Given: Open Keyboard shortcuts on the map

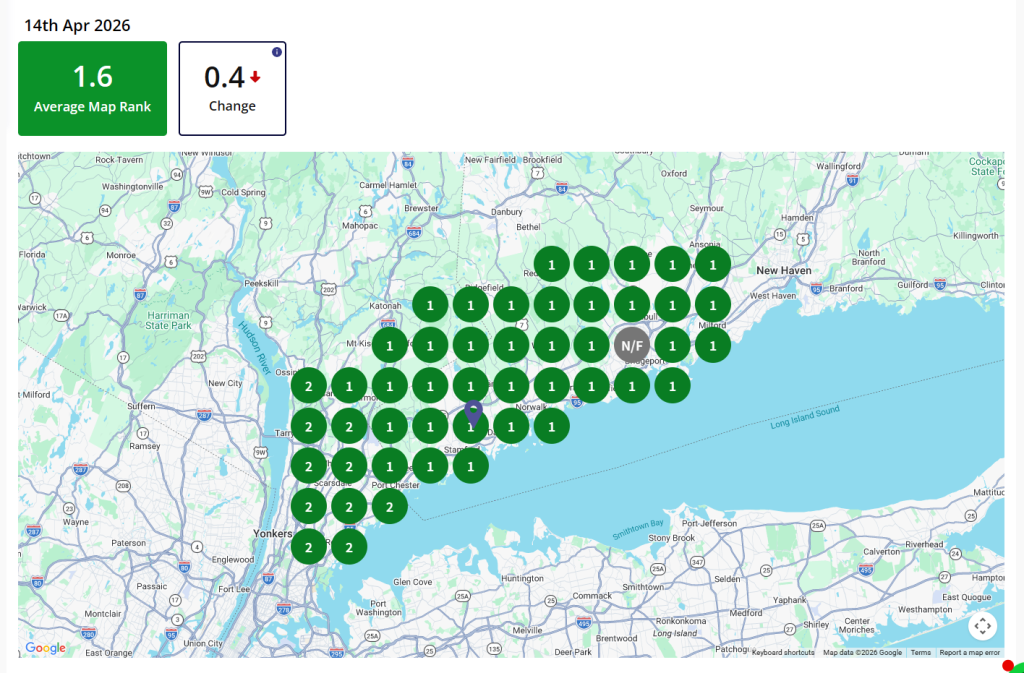Looking at the screenshot, I should pyautogui.click(x=783, y=652).
